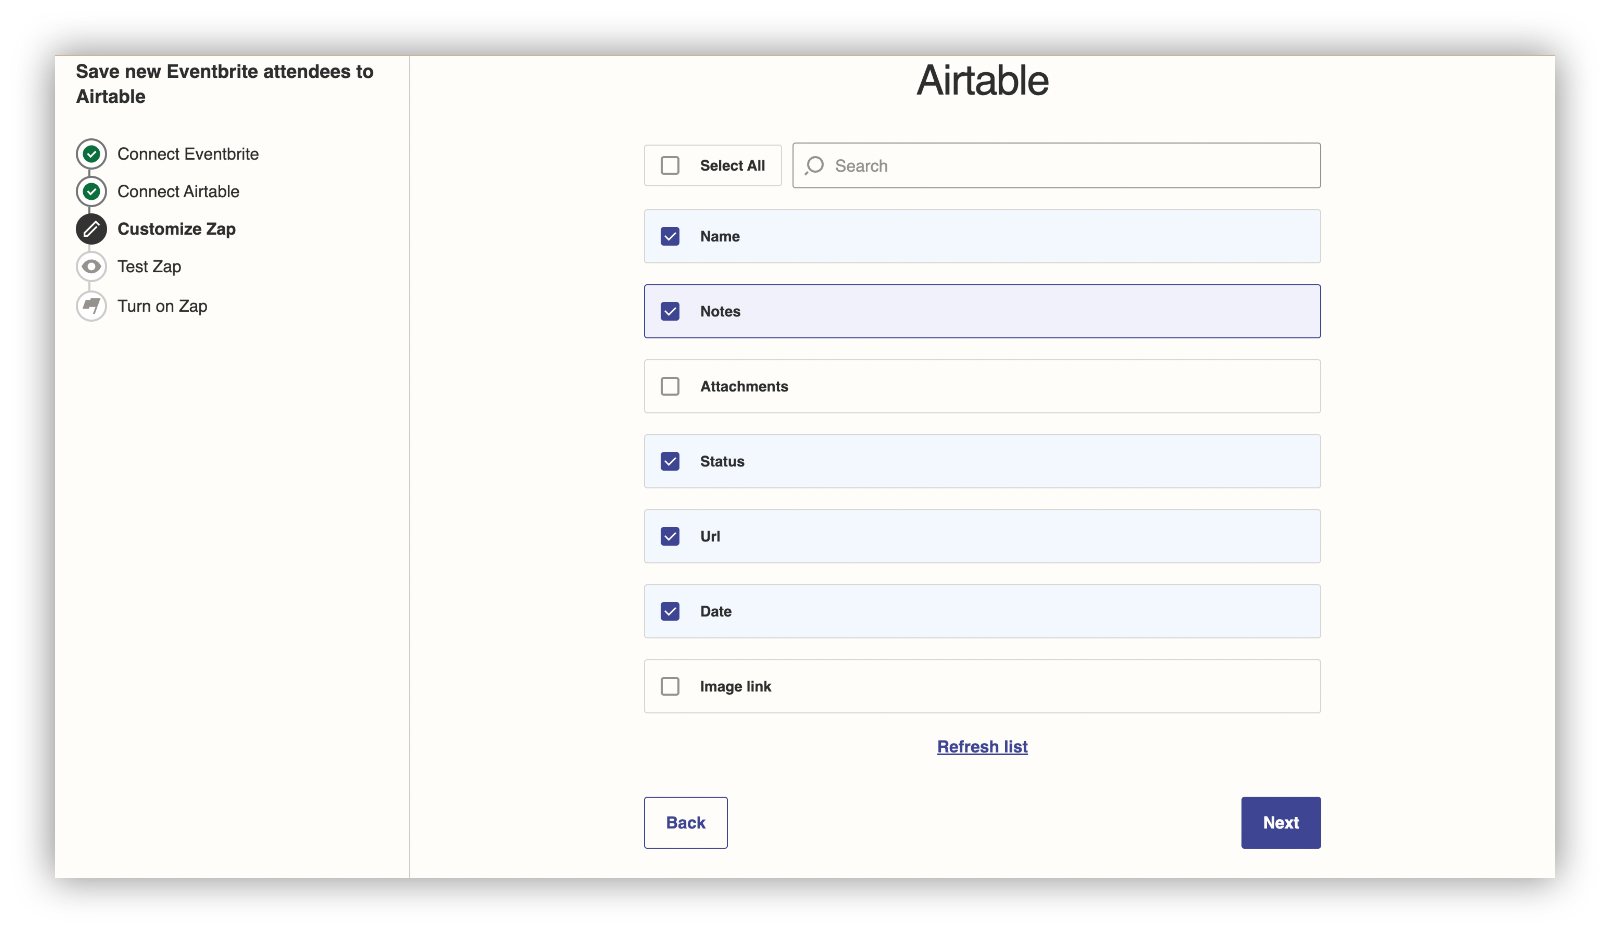Open the Connect Eventbrite step

point(188,154)
